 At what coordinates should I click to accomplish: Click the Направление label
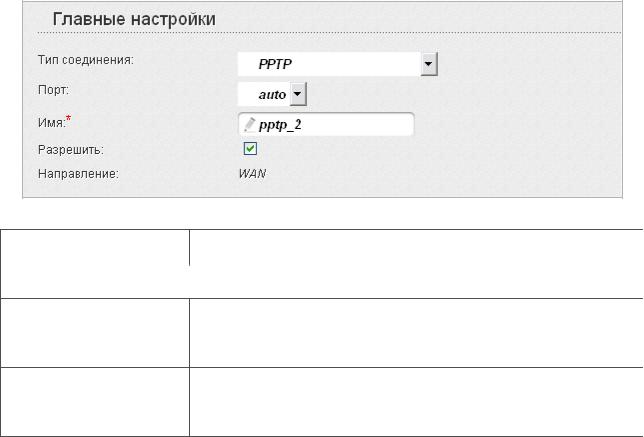coord(78,174)
